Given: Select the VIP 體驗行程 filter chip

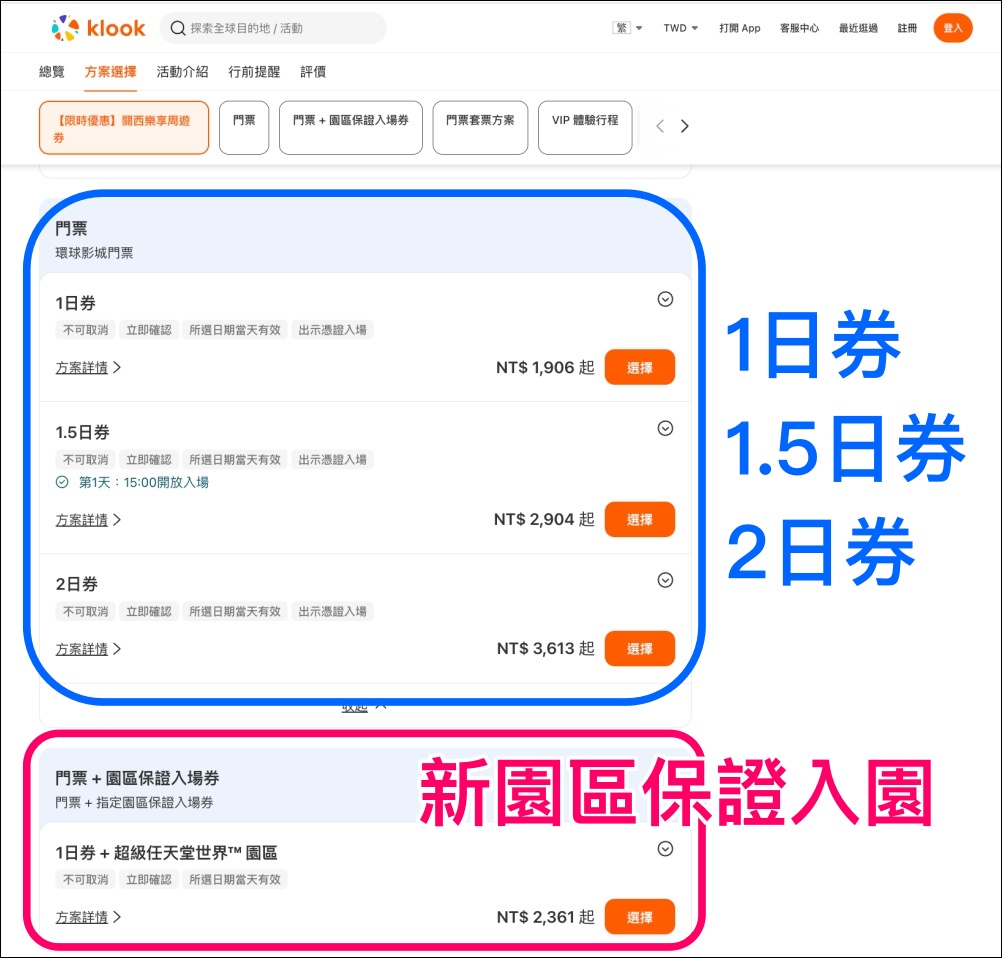Looking at the screenshot, I should [585, 128].
